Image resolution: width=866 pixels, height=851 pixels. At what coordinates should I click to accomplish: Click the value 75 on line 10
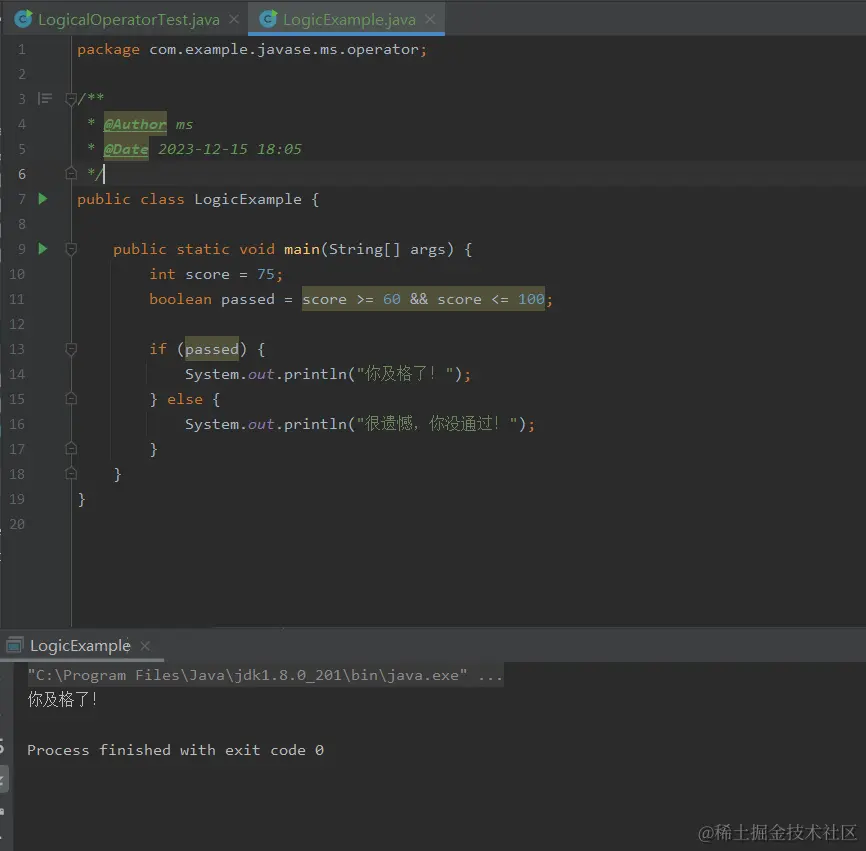point(266,274)
